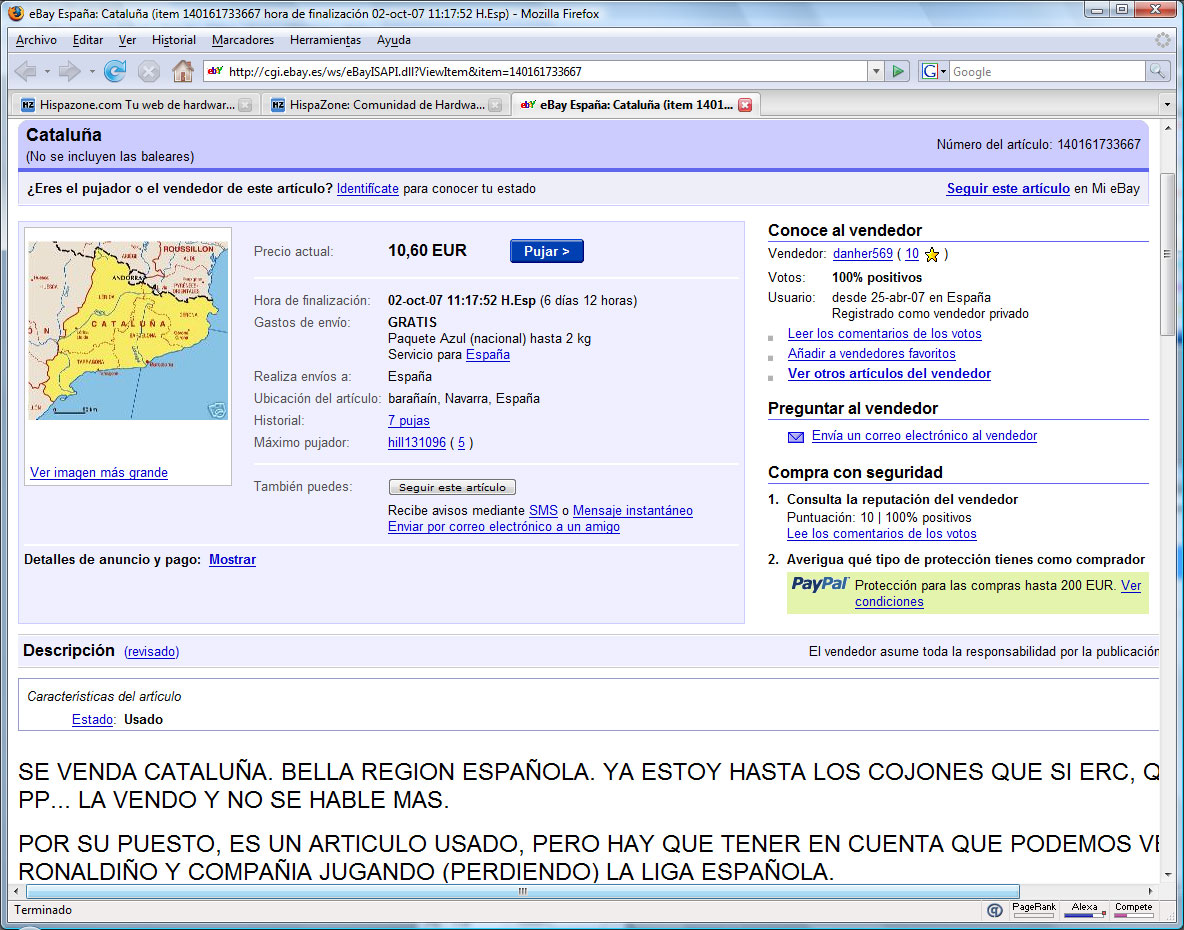Open seller profile danher569
Viewport: 1184px width, 930px height.
click(862, 254)
